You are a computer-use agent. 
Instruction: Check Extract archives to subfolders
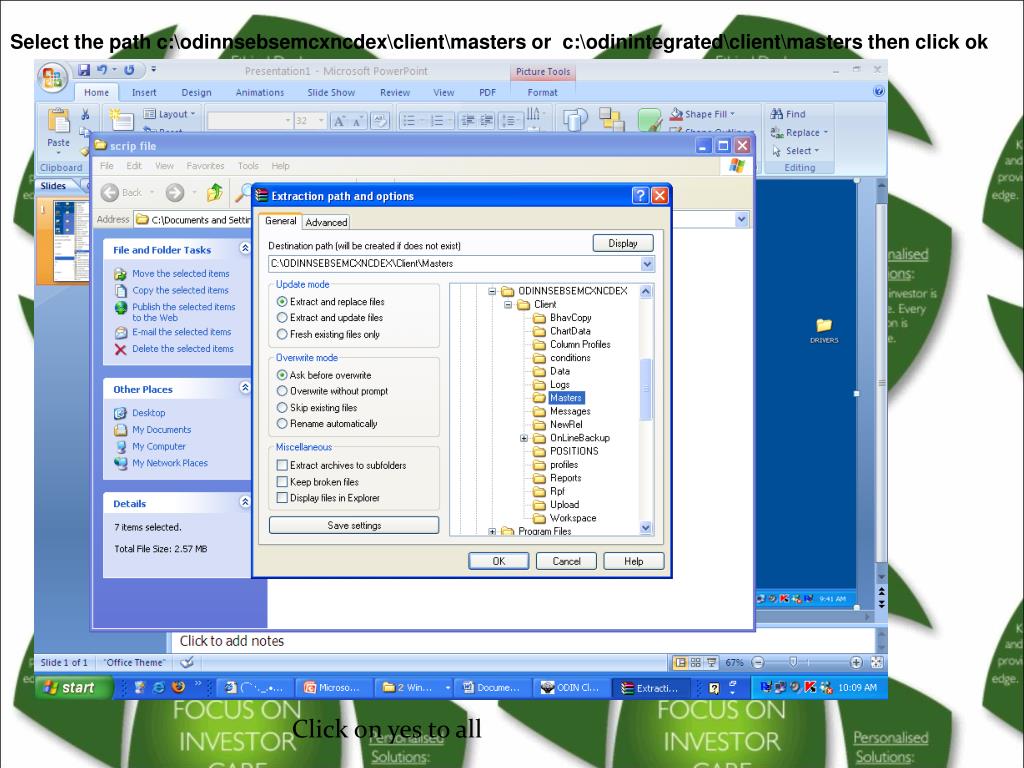282,466
